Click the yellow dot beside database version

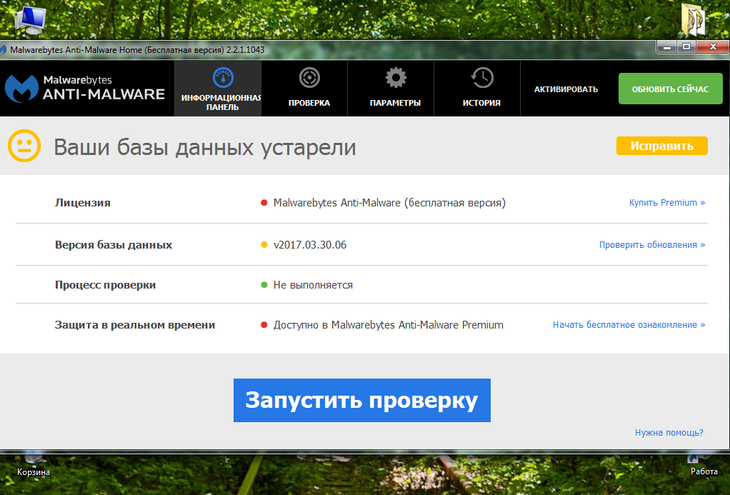(264, 245)
